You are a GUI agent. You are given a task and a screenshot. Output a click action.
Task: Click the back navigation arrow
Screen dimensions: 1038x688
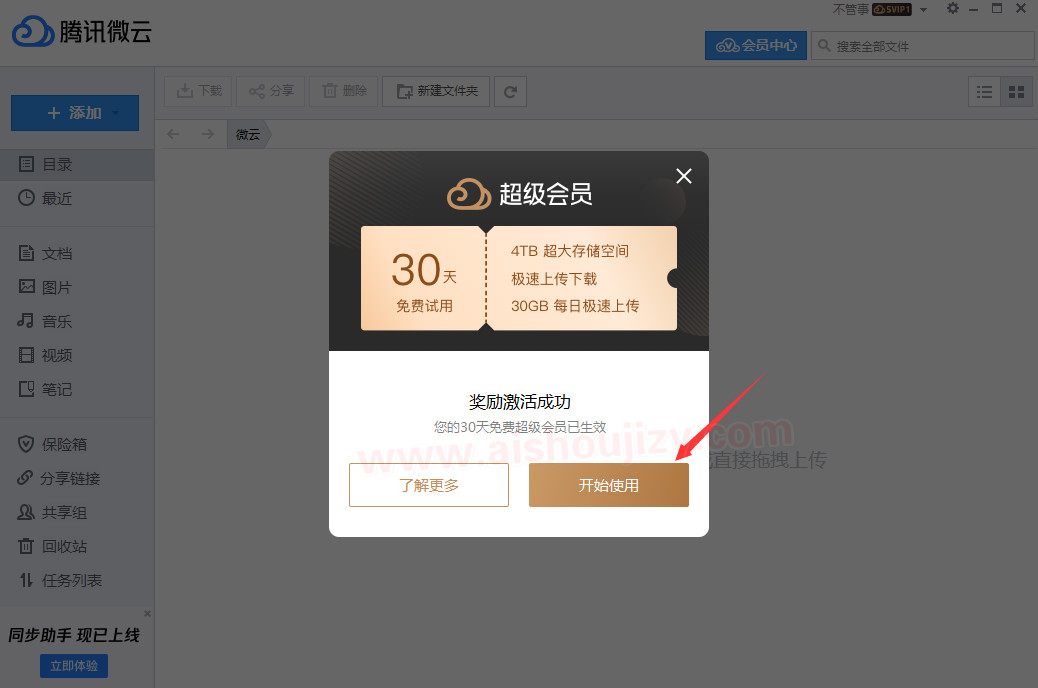pyautogui.click(x=173, y=134)
